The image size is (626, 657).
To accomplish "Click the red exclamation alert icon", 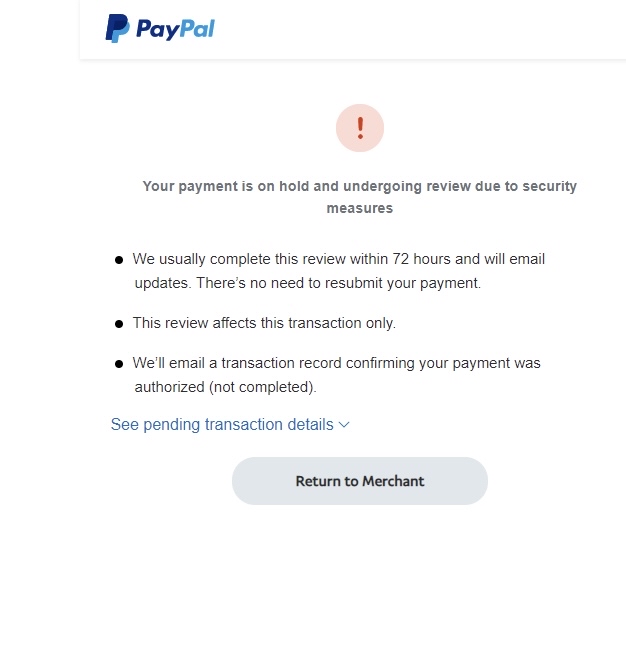I will pyautogui.click(x=360, y=128).
